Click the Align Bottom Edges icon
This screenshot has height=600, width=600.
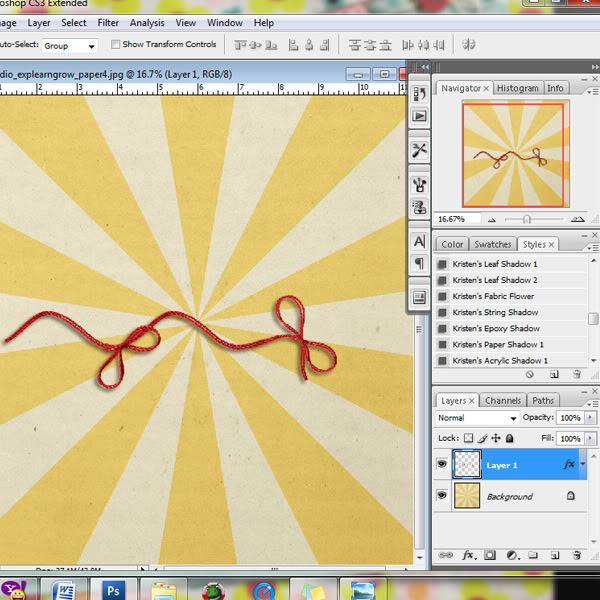271,46
